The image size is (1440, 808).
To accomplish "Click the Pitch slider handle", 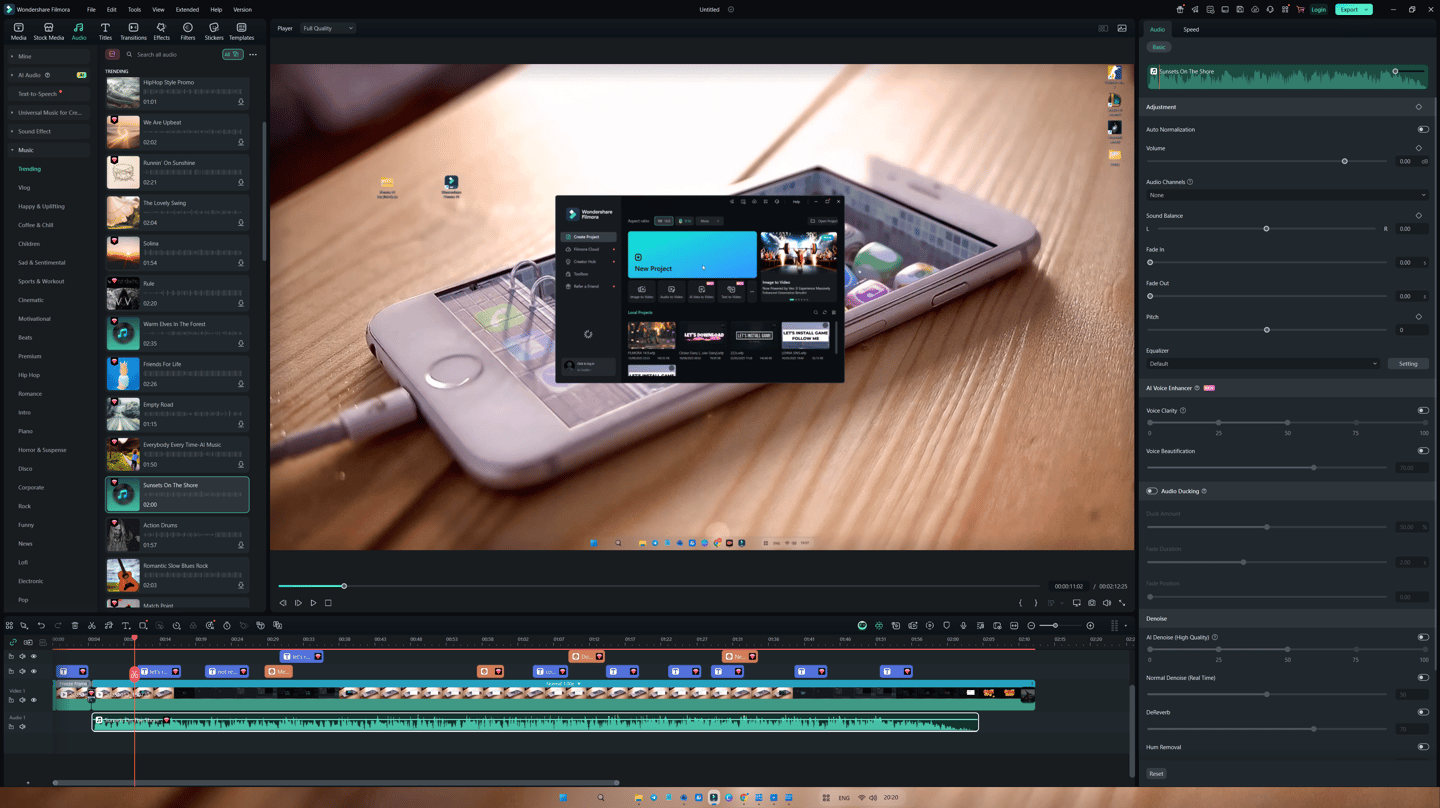I will 1267,330.
